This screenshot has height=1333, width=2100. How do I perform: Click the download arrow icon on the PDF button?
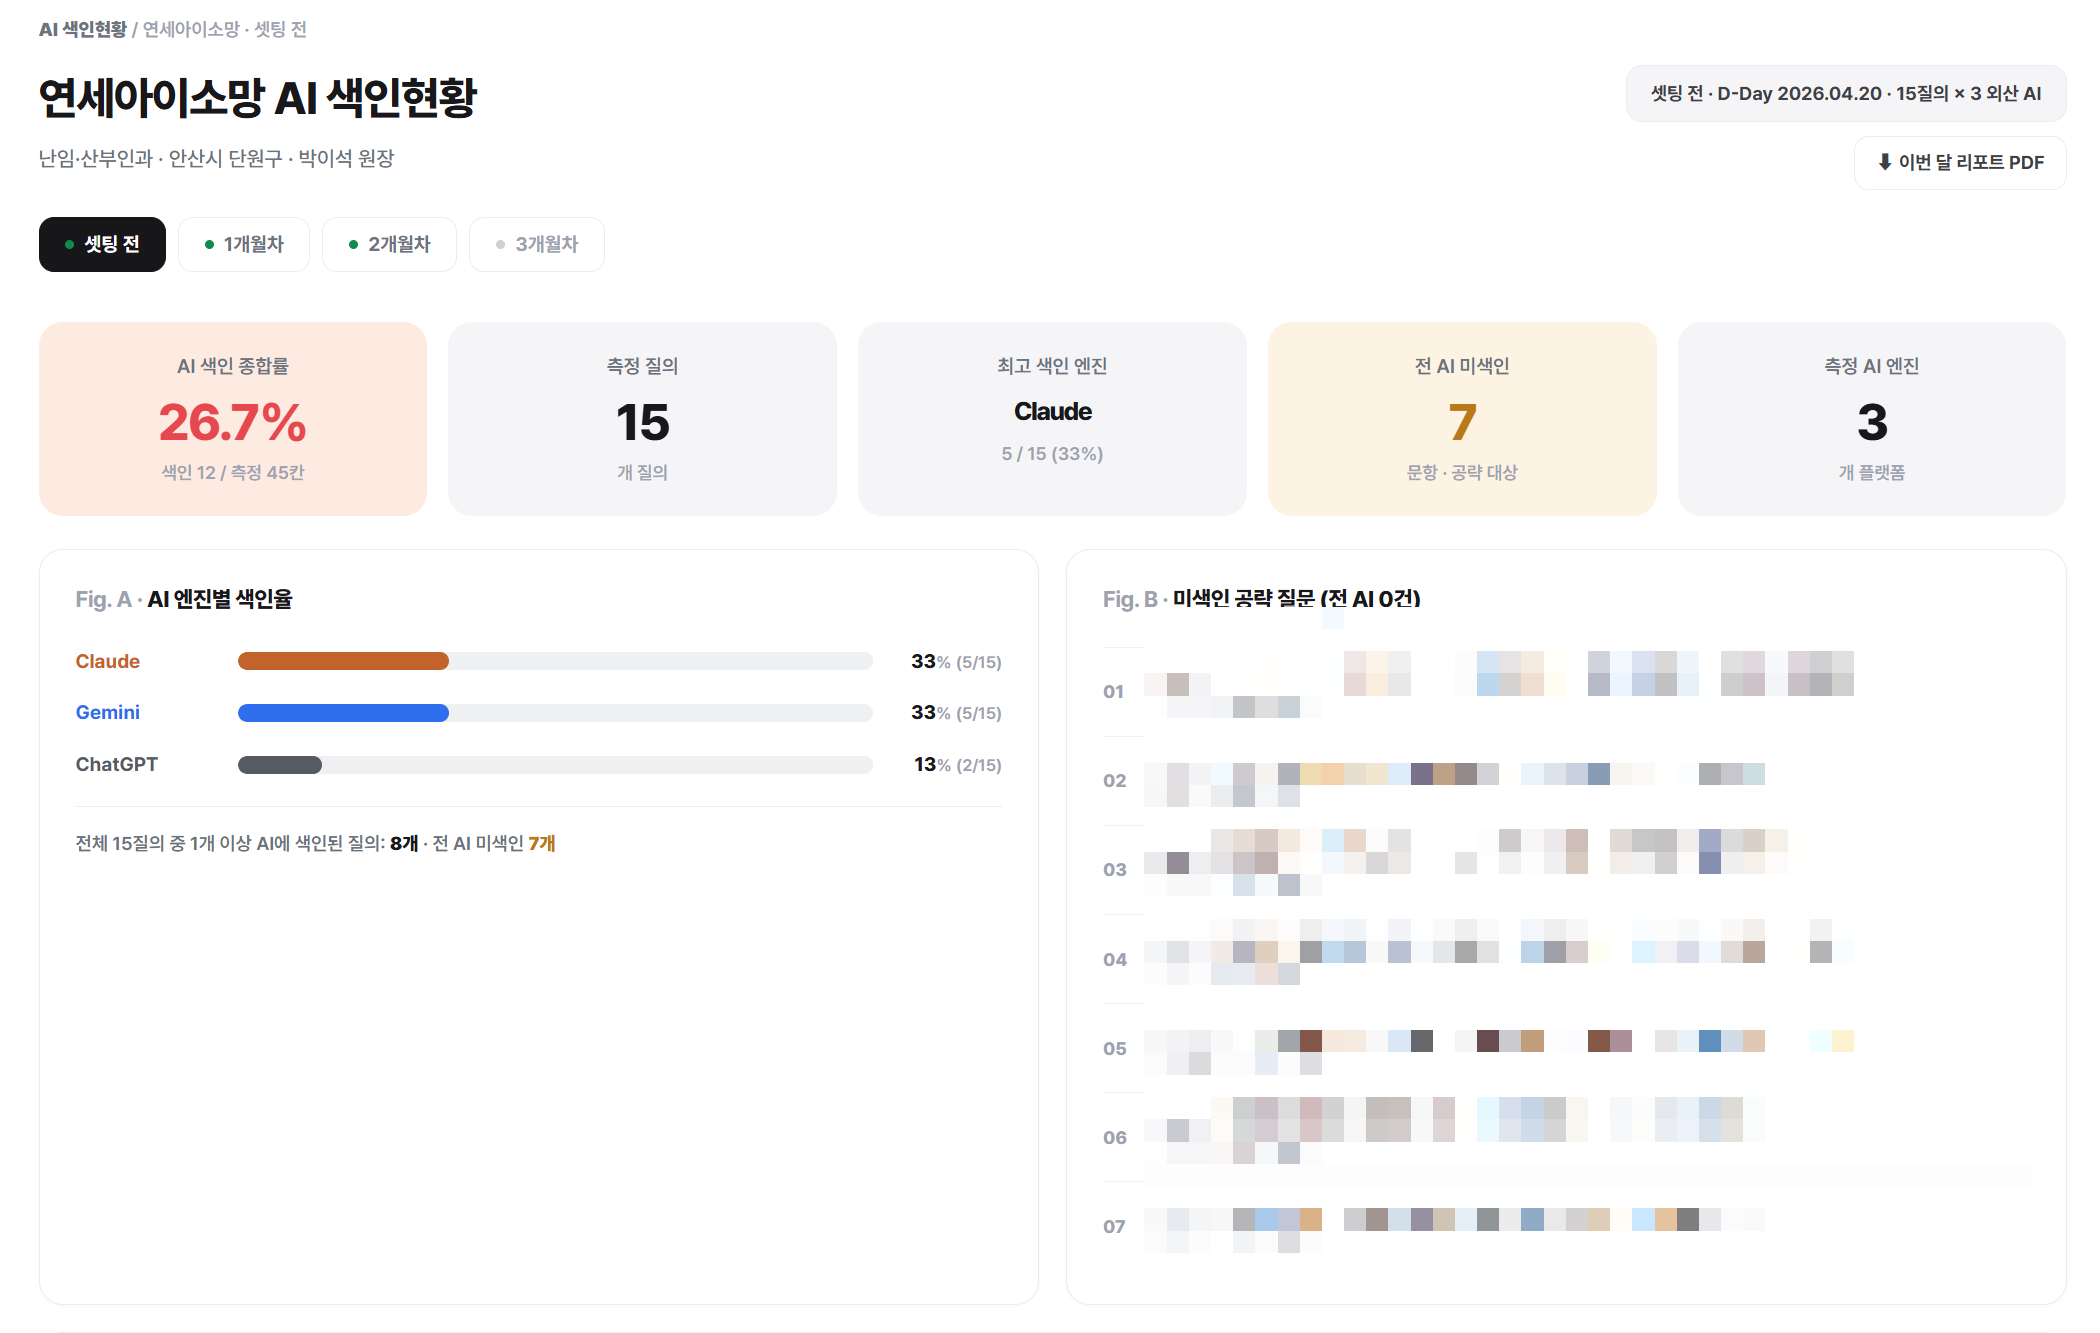1885,162
